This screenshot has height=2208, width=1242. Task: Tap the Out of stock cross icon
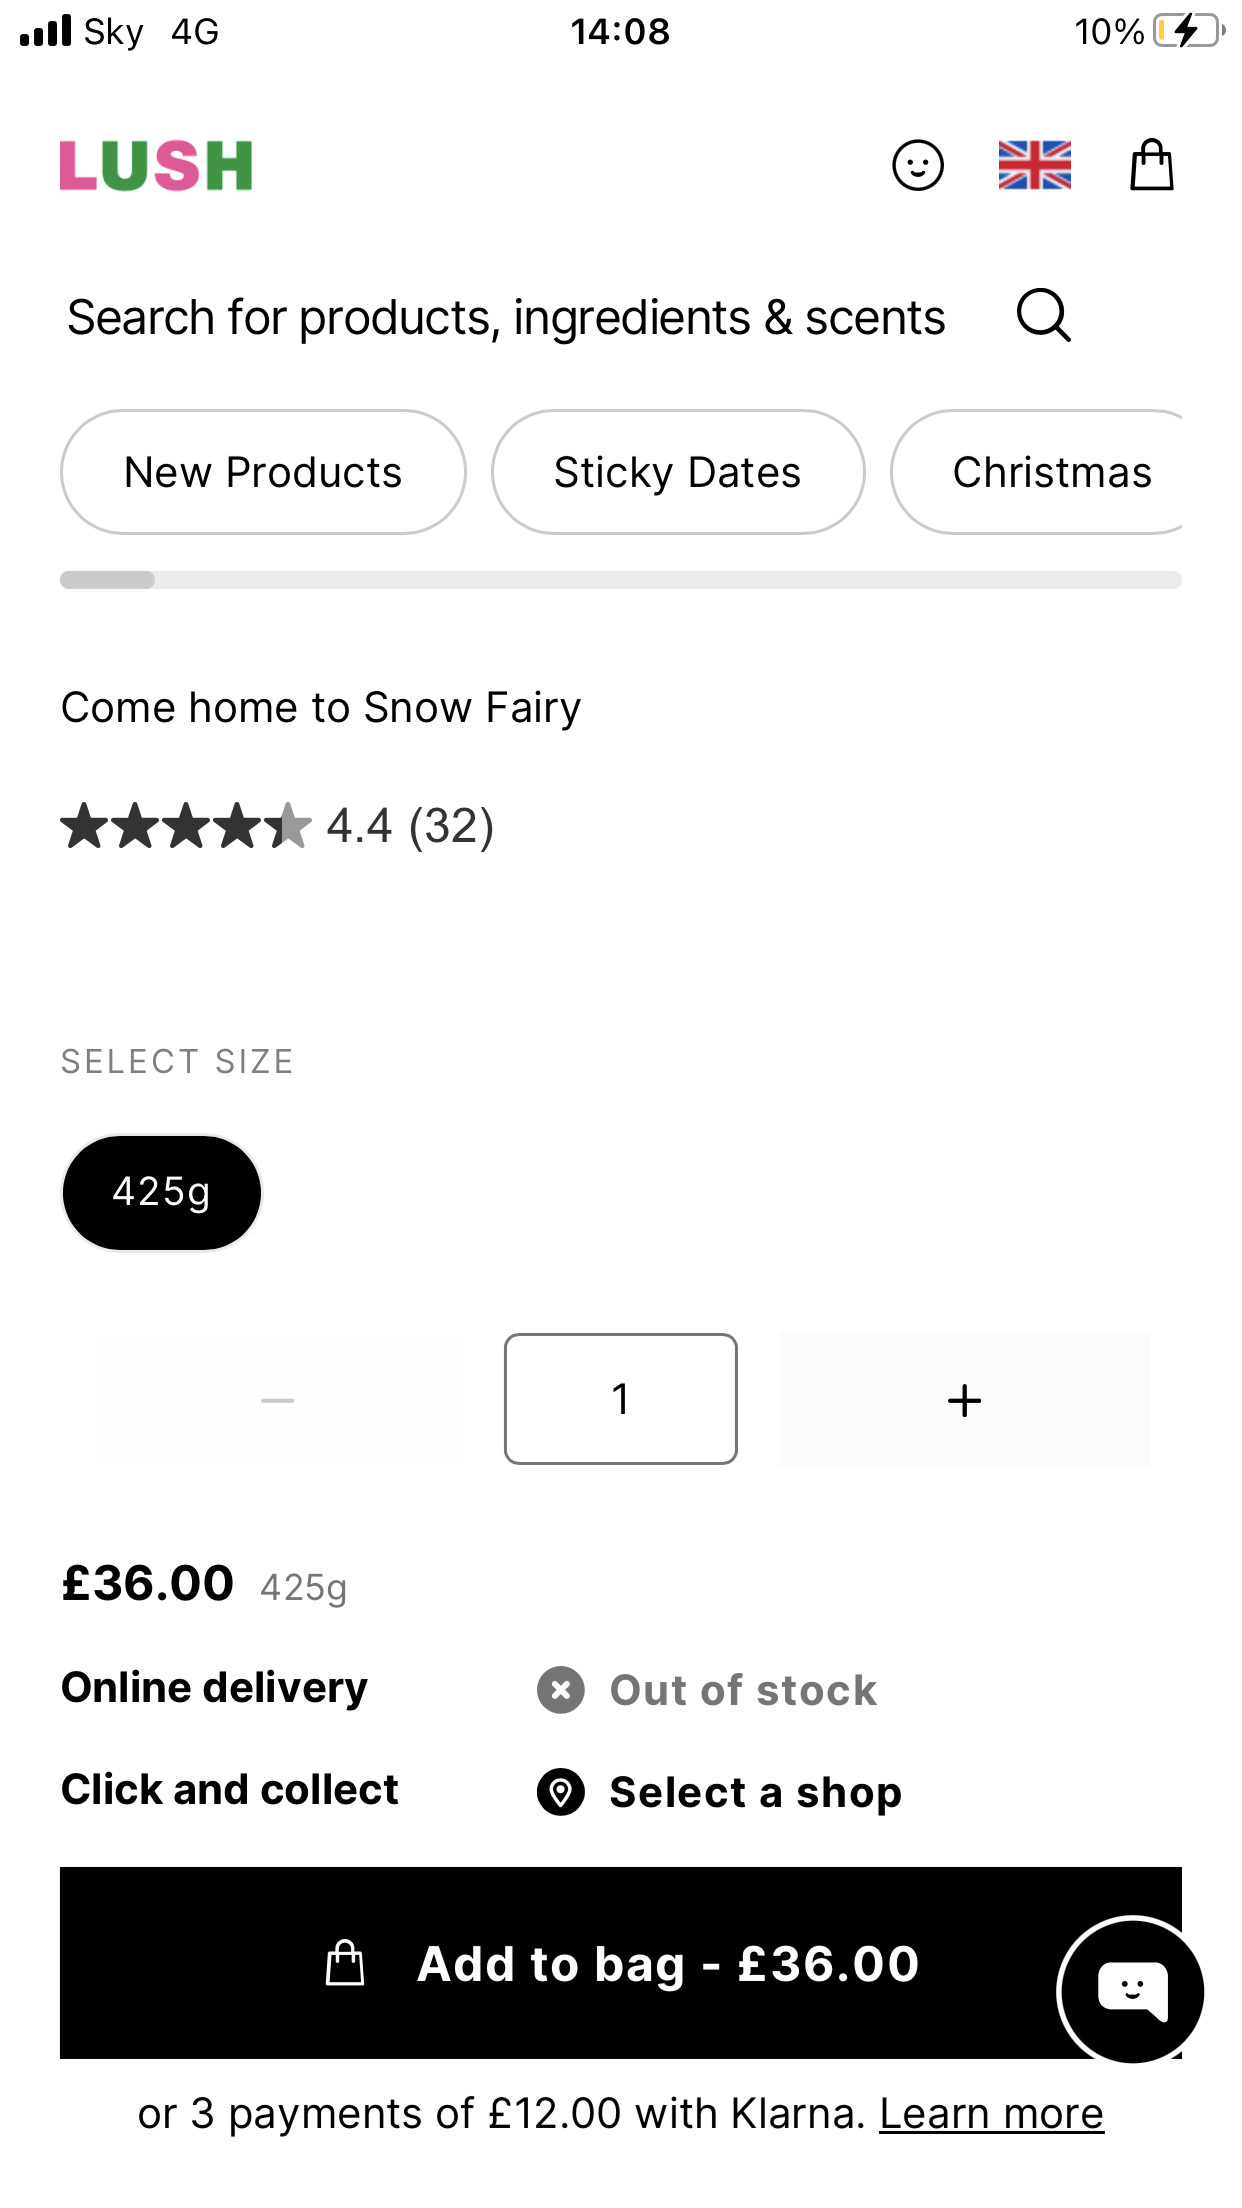(561, 1690)
